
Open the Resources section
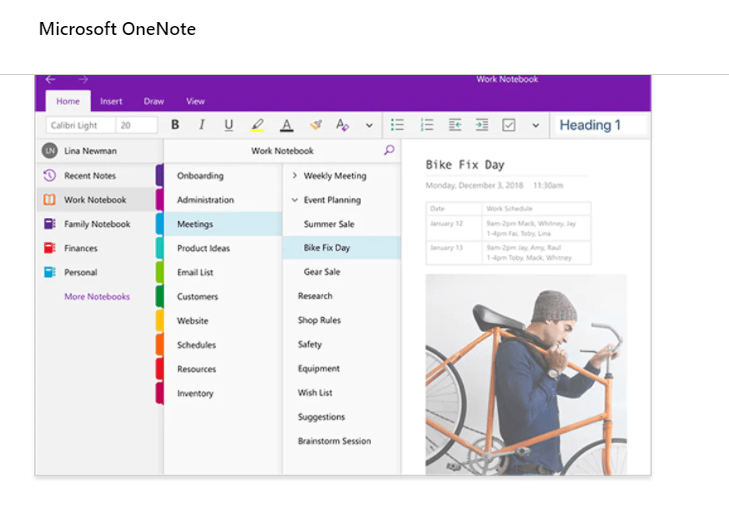pos(222,369)
